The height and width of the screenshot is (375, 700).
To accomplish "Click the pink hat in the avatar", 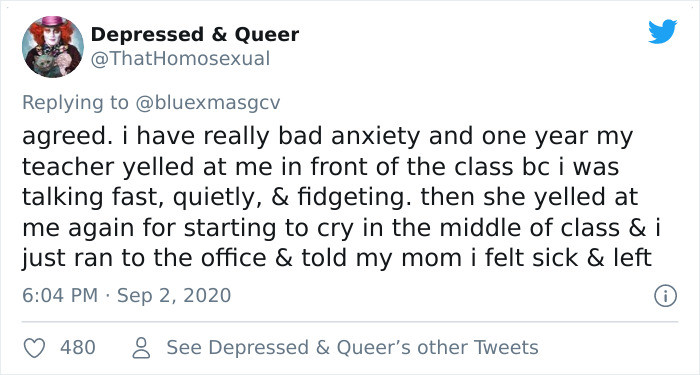I will [53, 21].
